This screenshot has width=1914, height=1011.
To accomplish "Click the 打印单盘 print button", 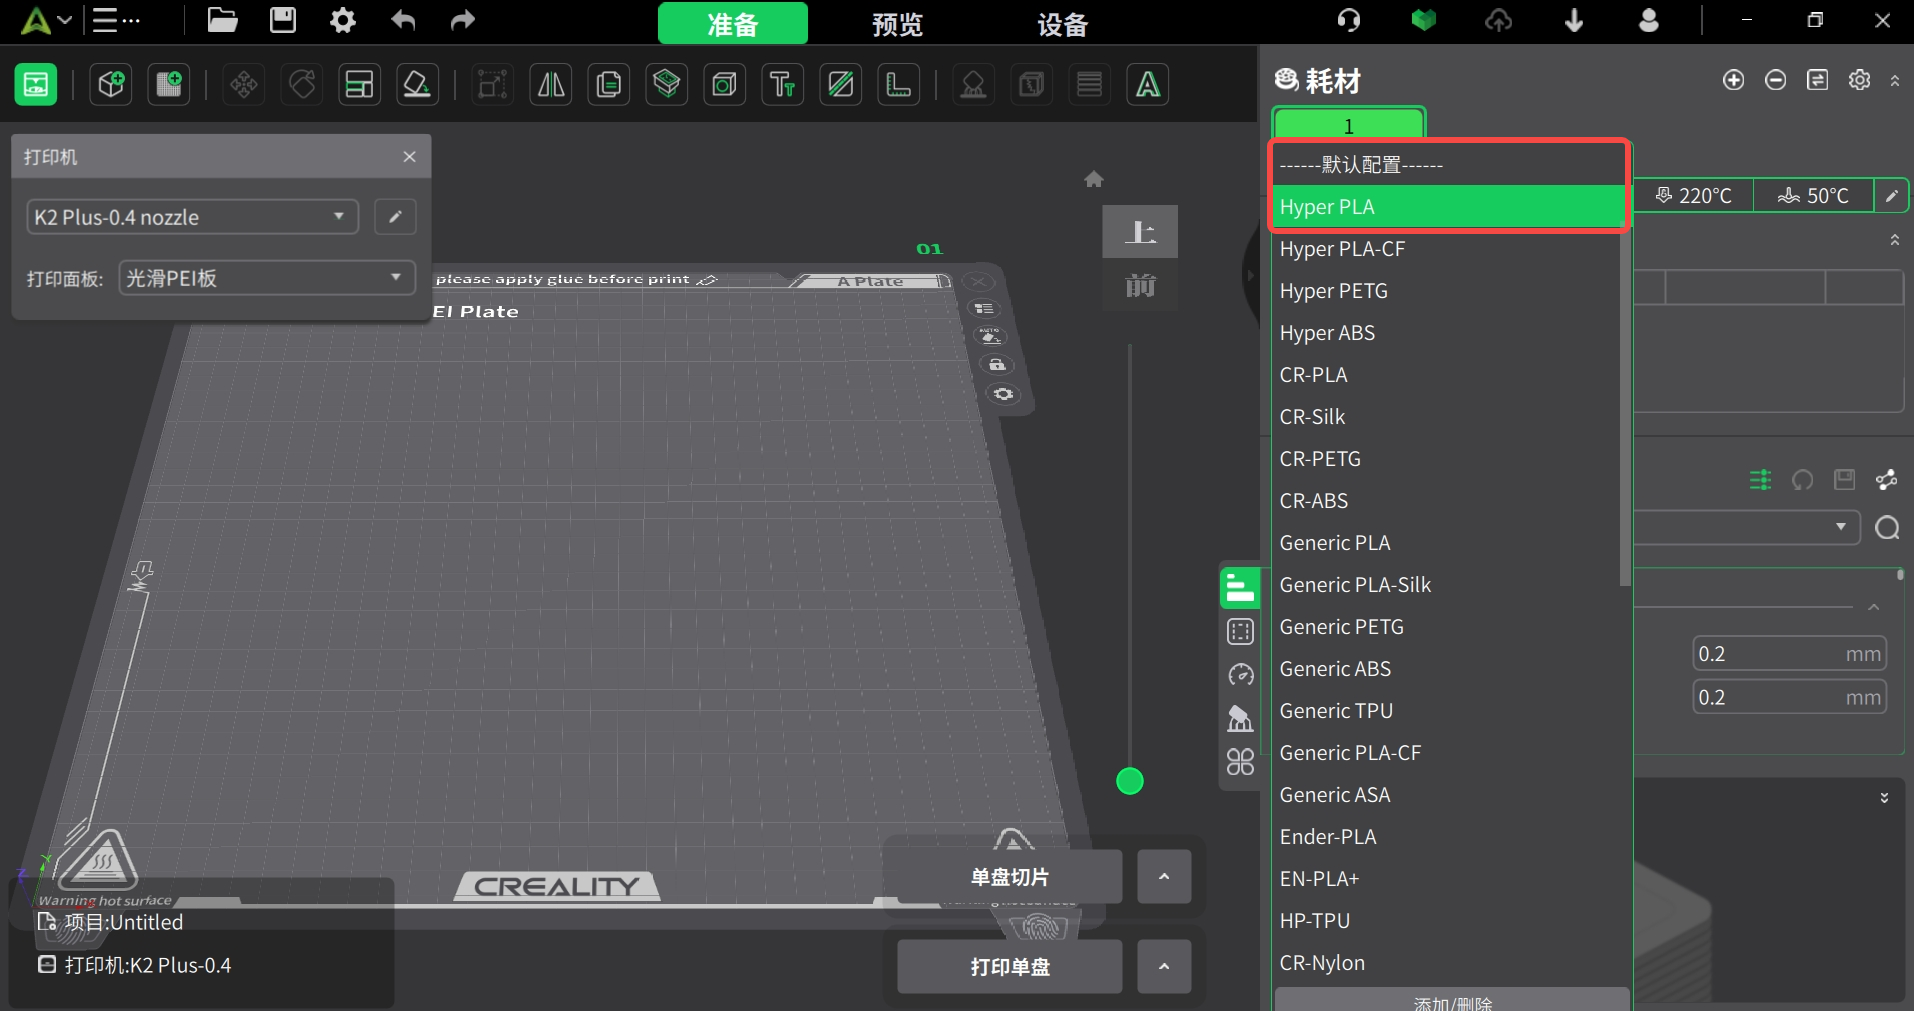I will 1010,967.
